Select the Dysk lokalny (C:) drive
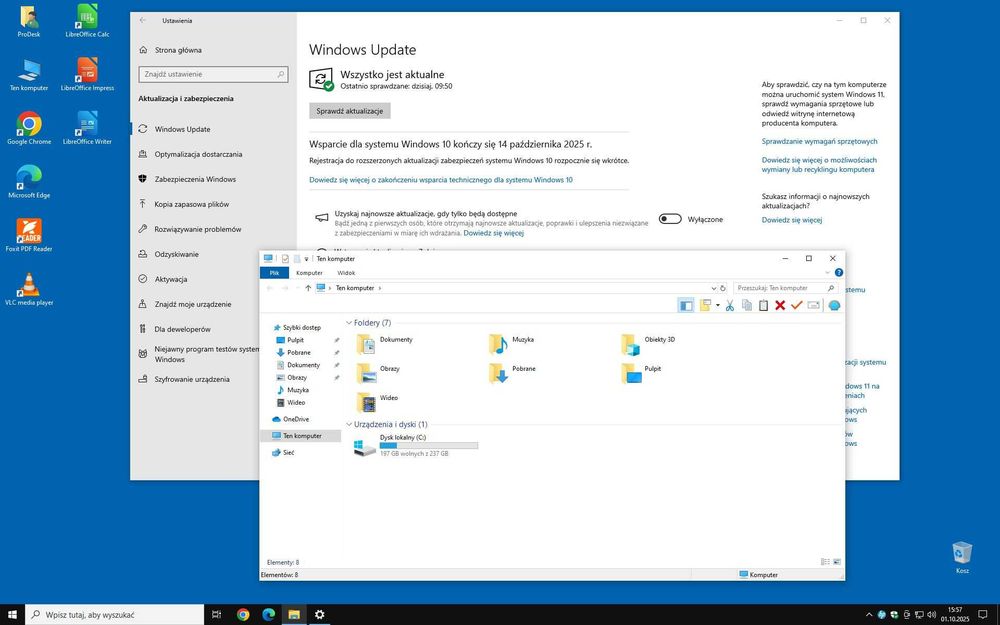Viewport: 1000px width, 625px height. (x=416, y=445)
